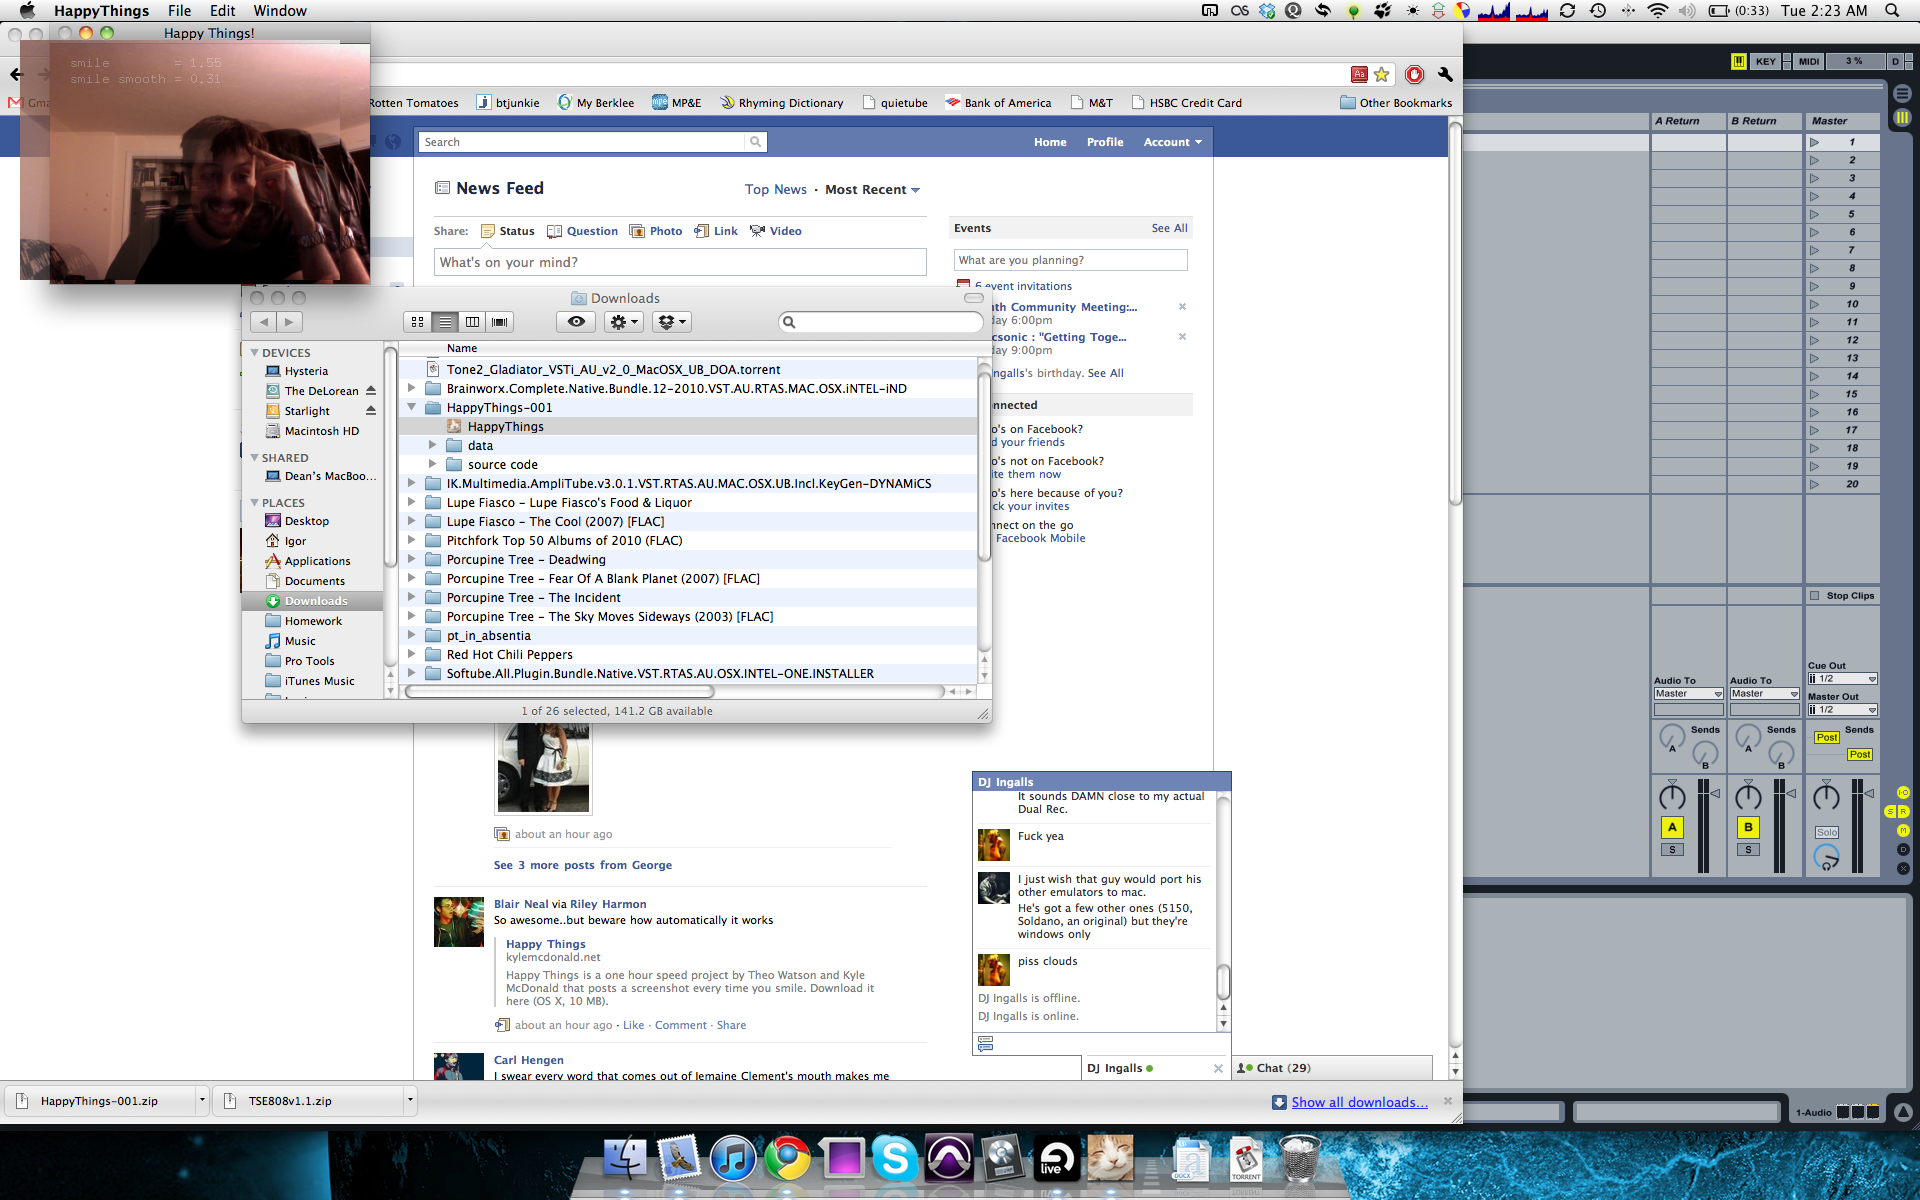Toggle Solo on A Return track
The height and width of the screenshot is (1200, 1920).
(1672, 850)
